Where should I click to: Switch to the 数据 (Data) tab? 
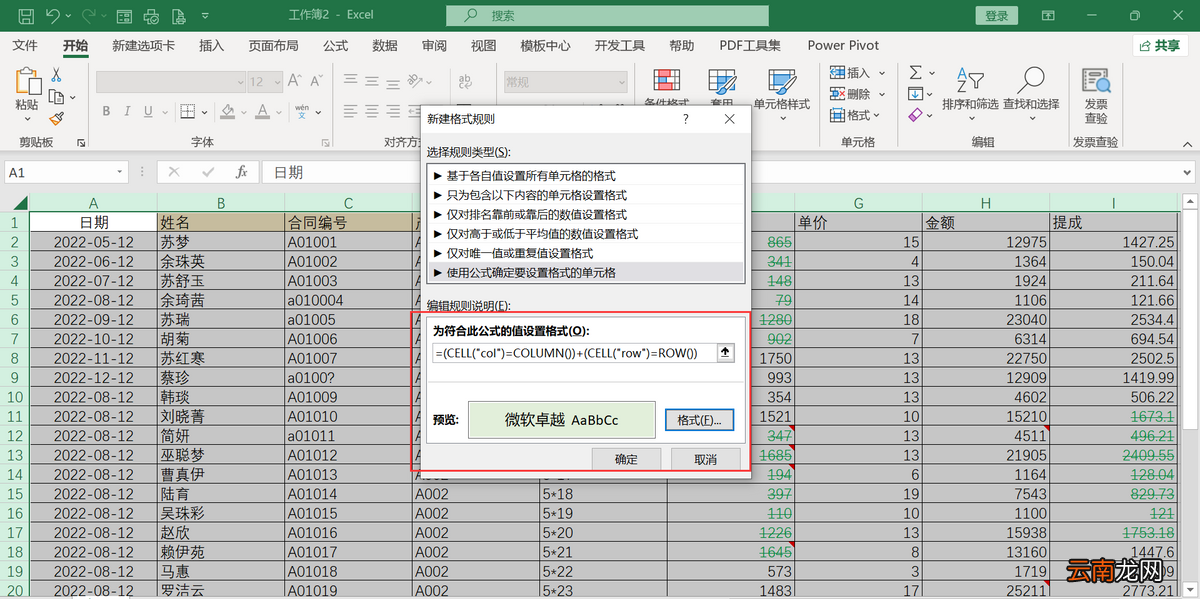[384, 45]
